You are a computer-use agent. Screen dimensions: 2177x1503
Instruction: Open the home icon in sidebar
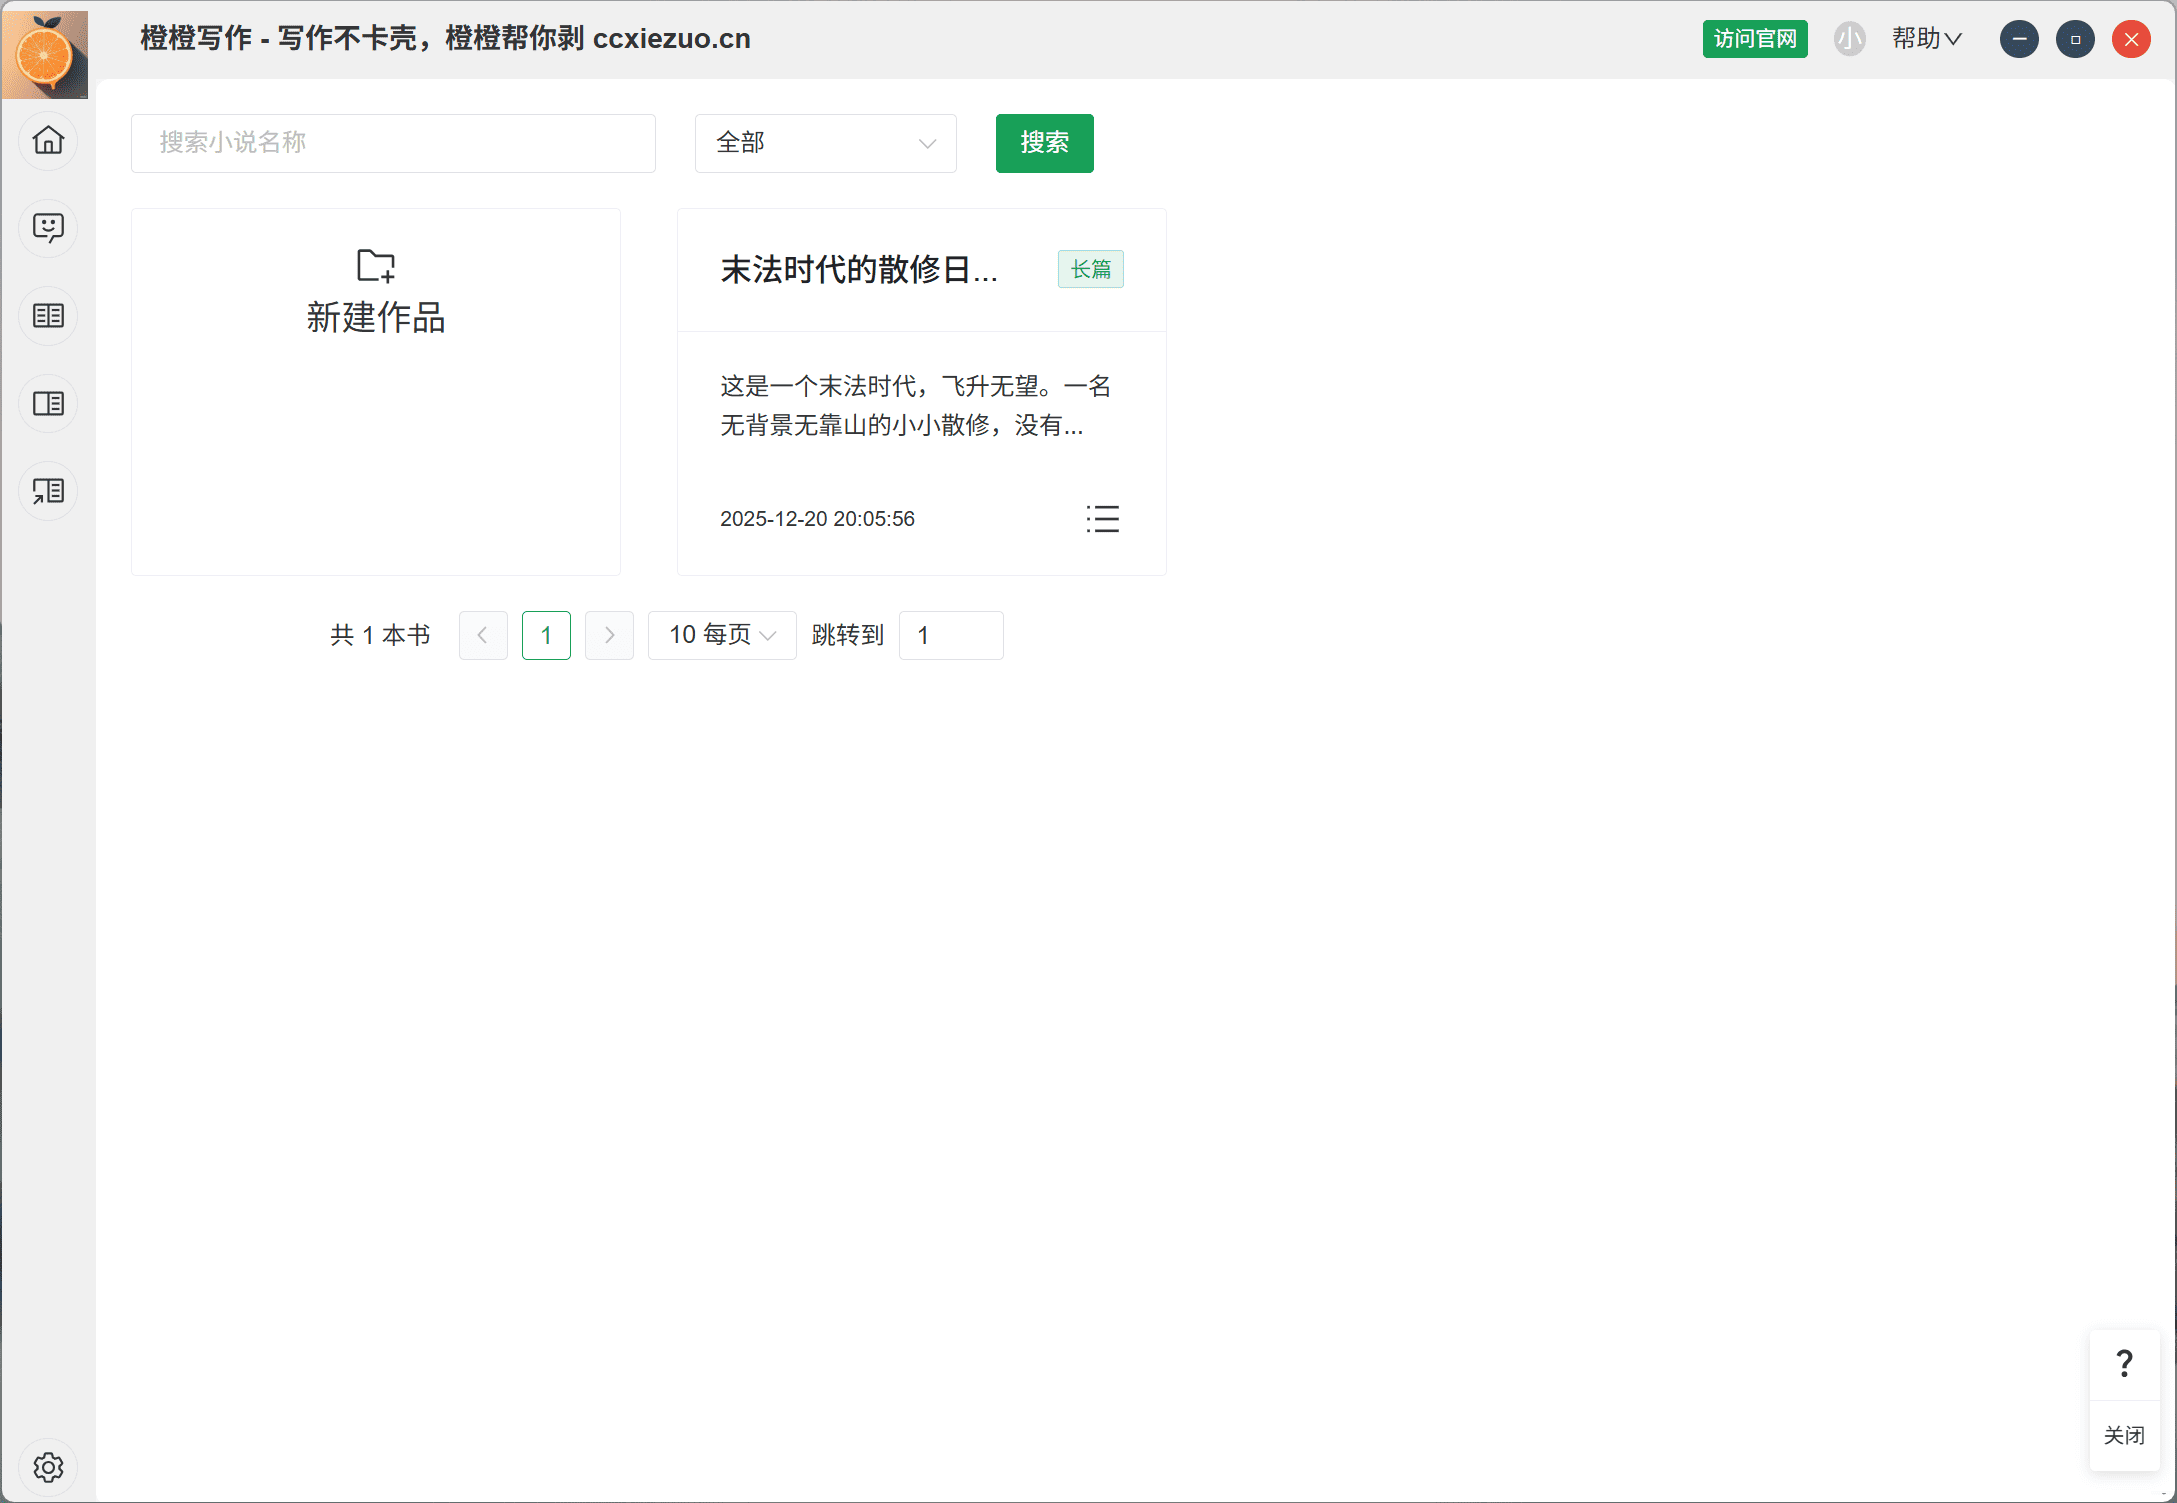coord(48,140)
